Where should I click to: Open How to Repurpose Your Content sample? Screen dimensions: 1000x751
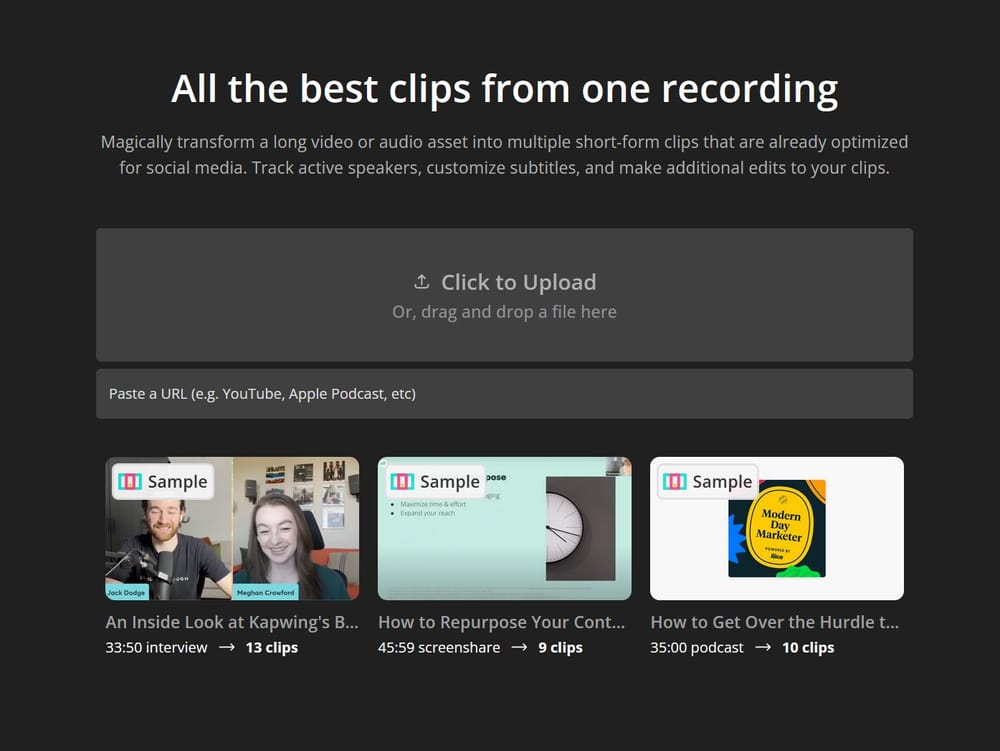click(x=504, y=622)
